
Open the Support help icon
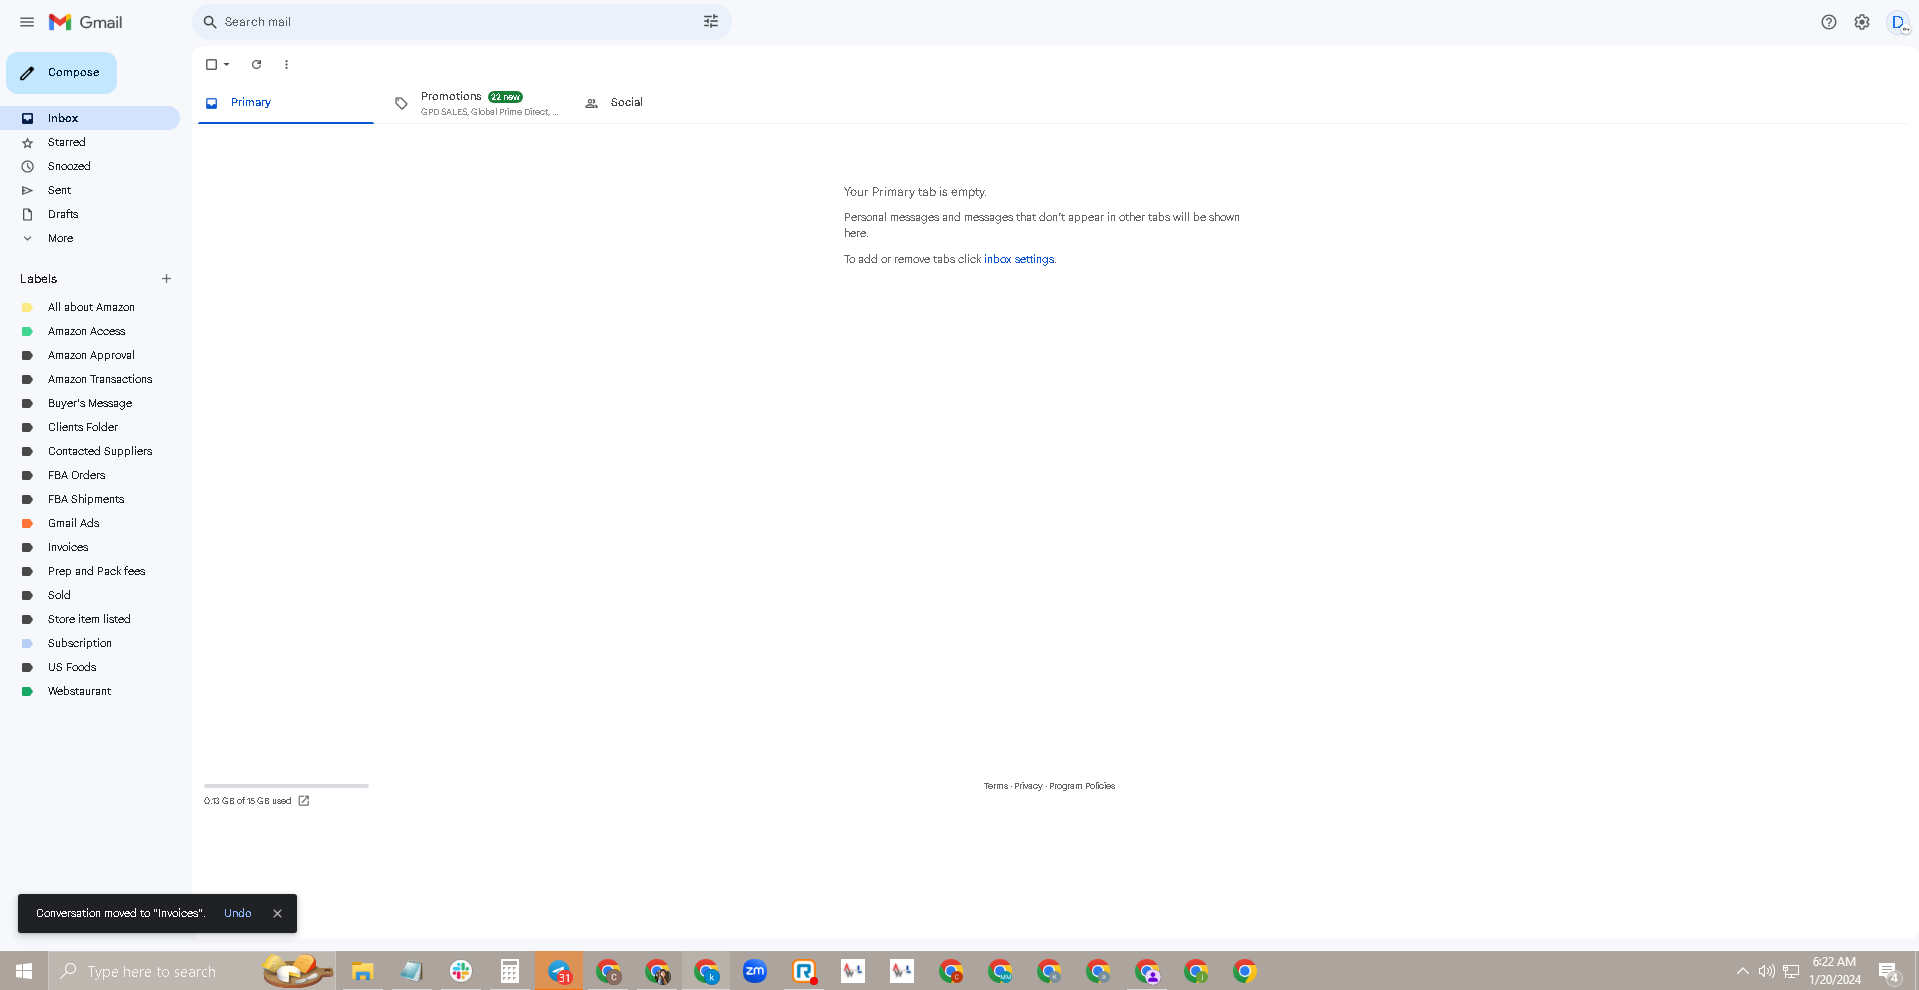pyautogui.click(x=1829, y=22)
